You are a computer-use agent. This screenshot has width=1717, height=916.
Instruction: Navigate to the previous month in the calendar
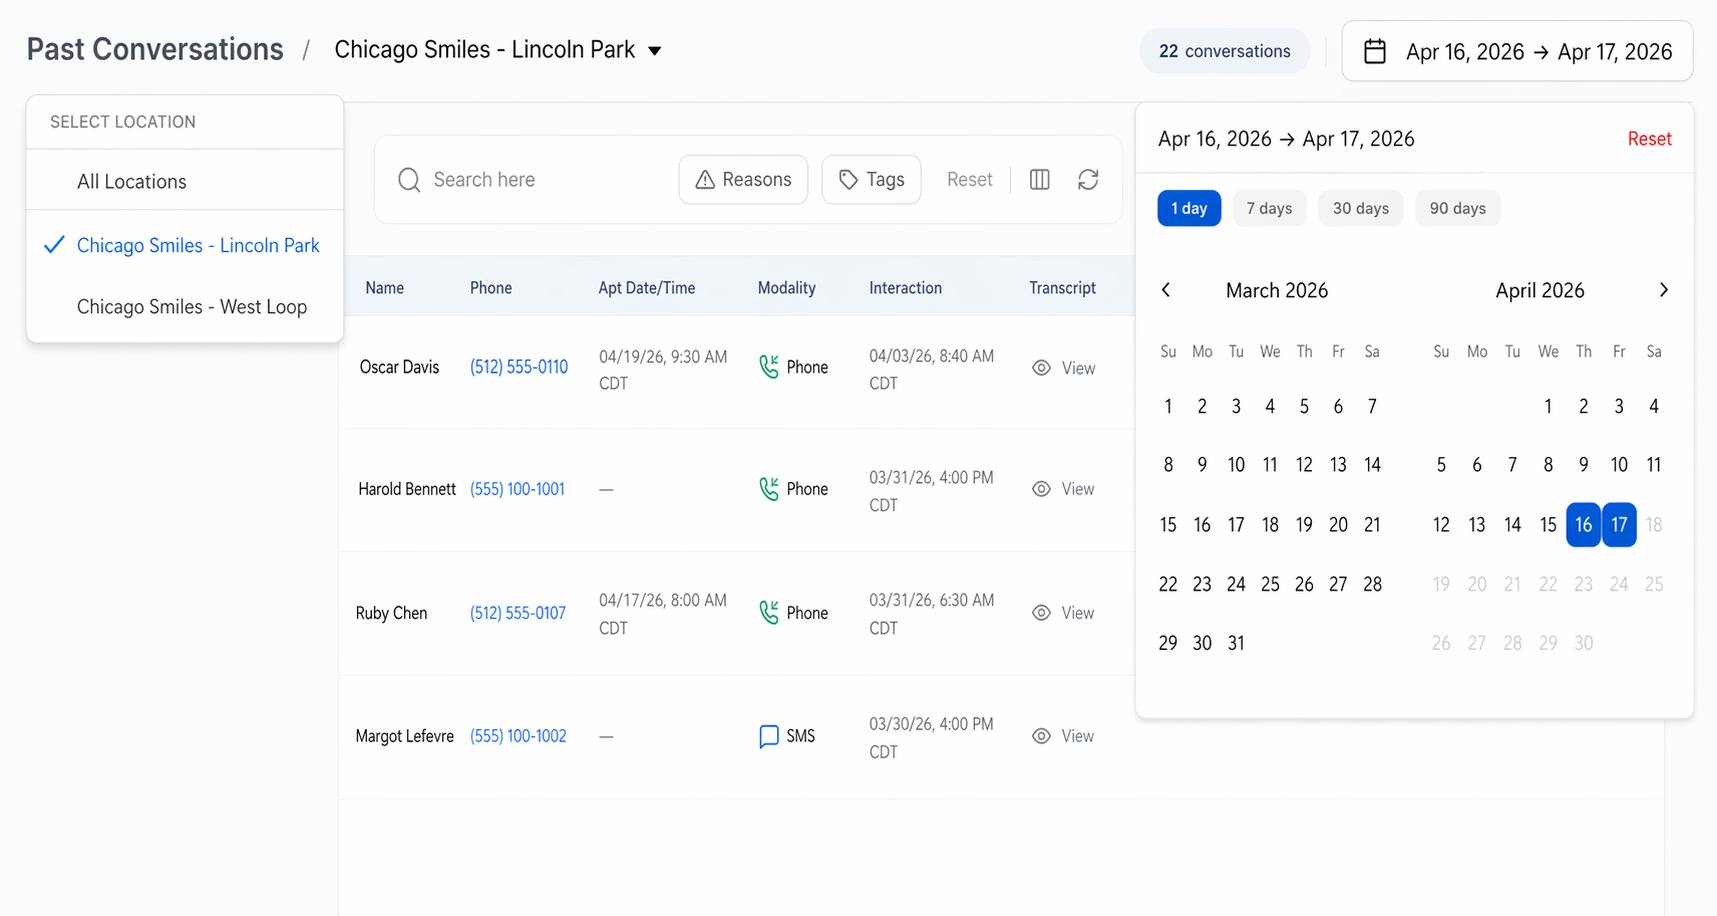1165,289
